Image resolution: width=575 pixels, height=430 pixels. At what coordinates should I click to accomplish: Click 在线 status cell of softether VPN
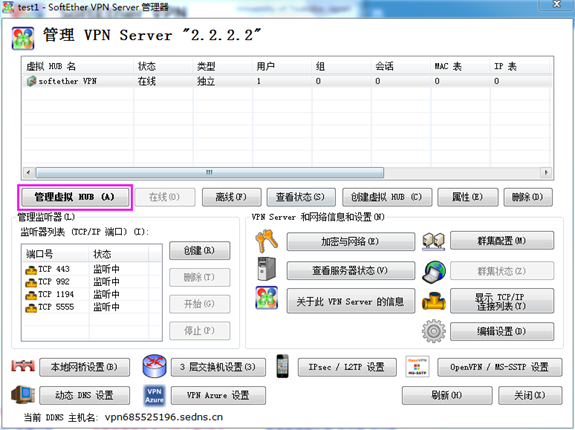tap(147, 81)
